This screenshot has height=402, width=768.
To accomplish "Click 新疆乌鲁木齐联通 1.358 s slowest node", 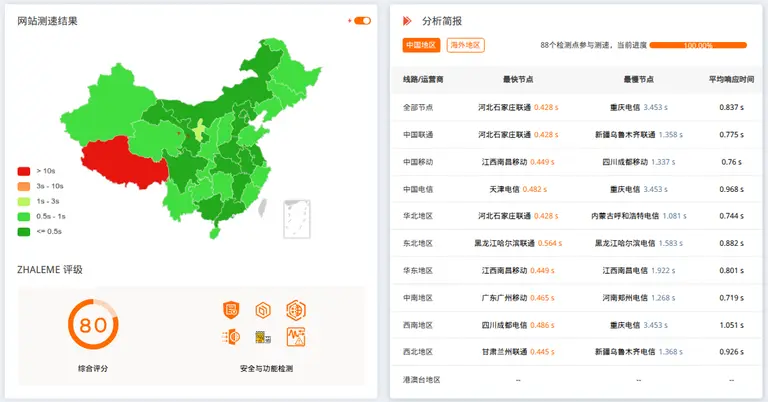I will click(x=639, y=135).
